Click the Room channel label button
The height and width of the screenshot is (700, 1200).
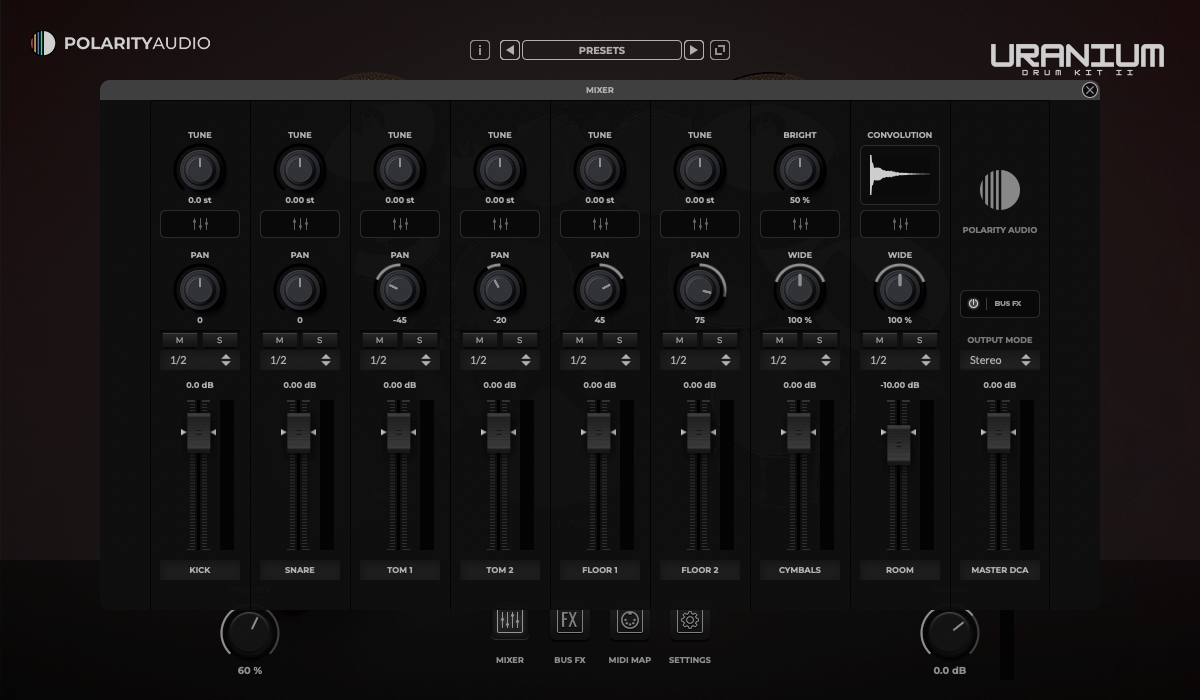[900, 570]
